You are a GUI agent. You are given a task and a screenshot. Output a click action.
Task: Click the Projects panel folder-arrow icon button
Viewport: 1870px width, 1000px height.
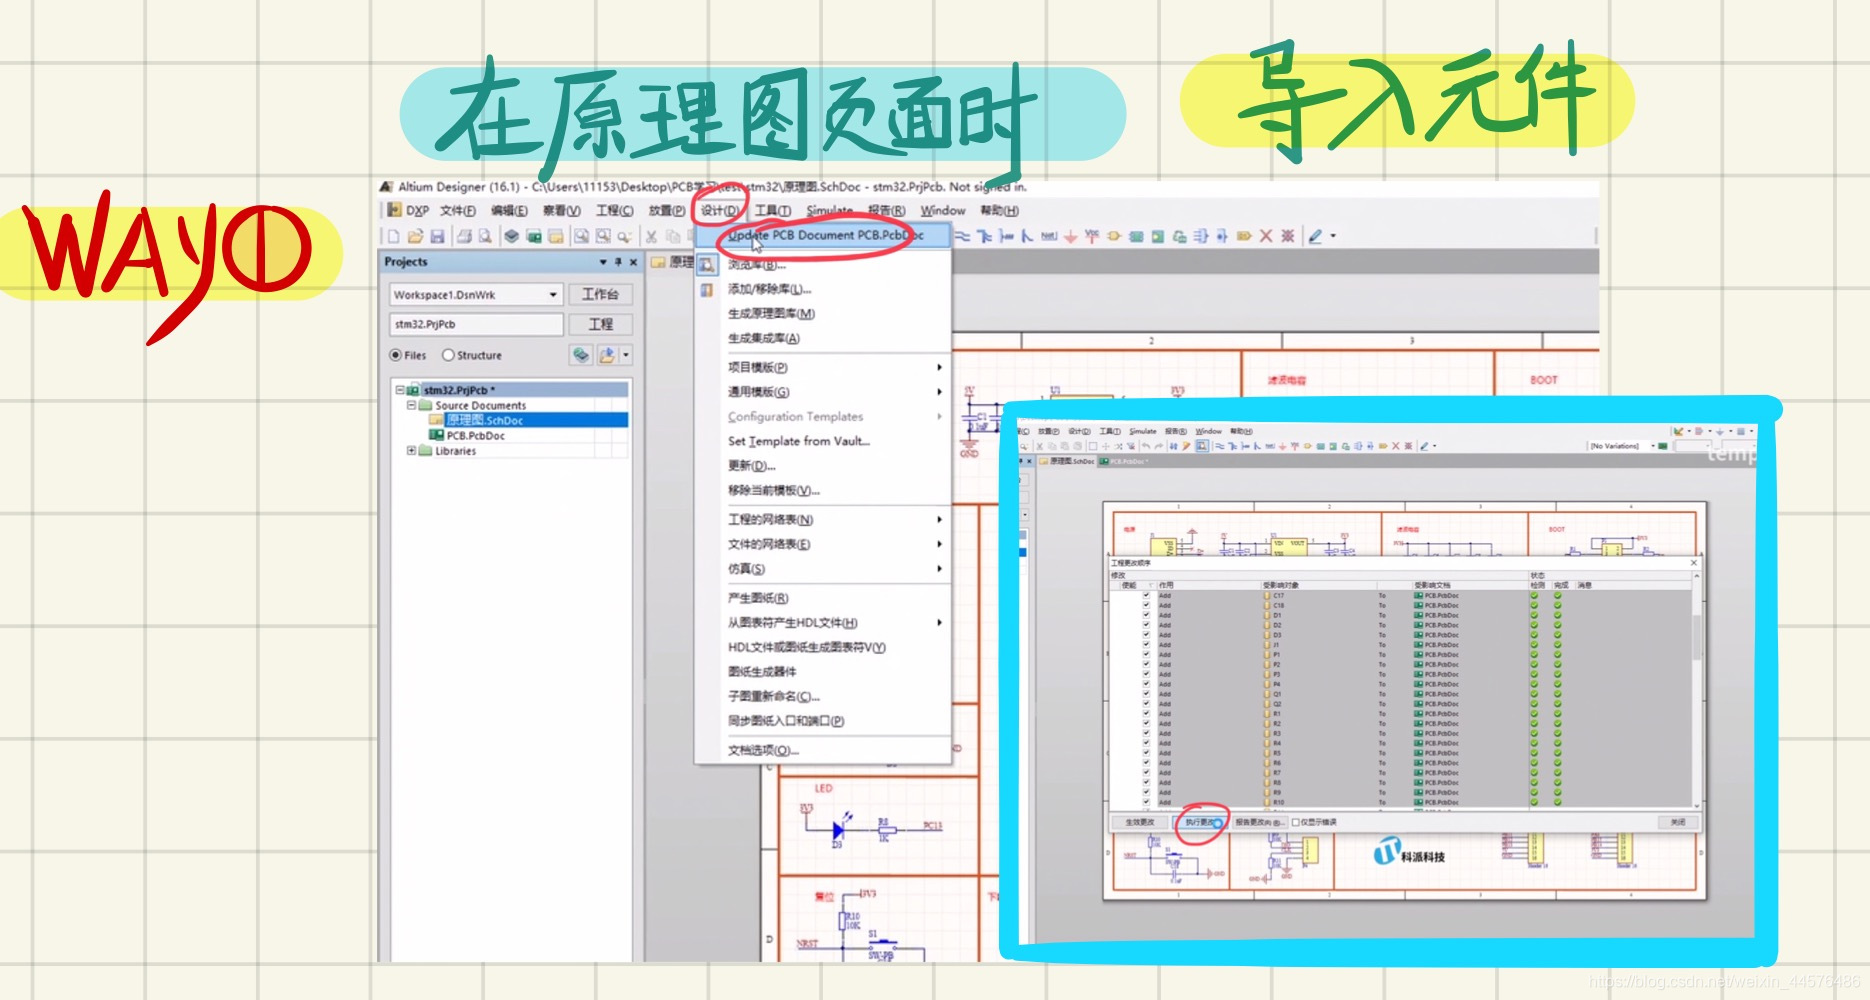tap(607, 355)
